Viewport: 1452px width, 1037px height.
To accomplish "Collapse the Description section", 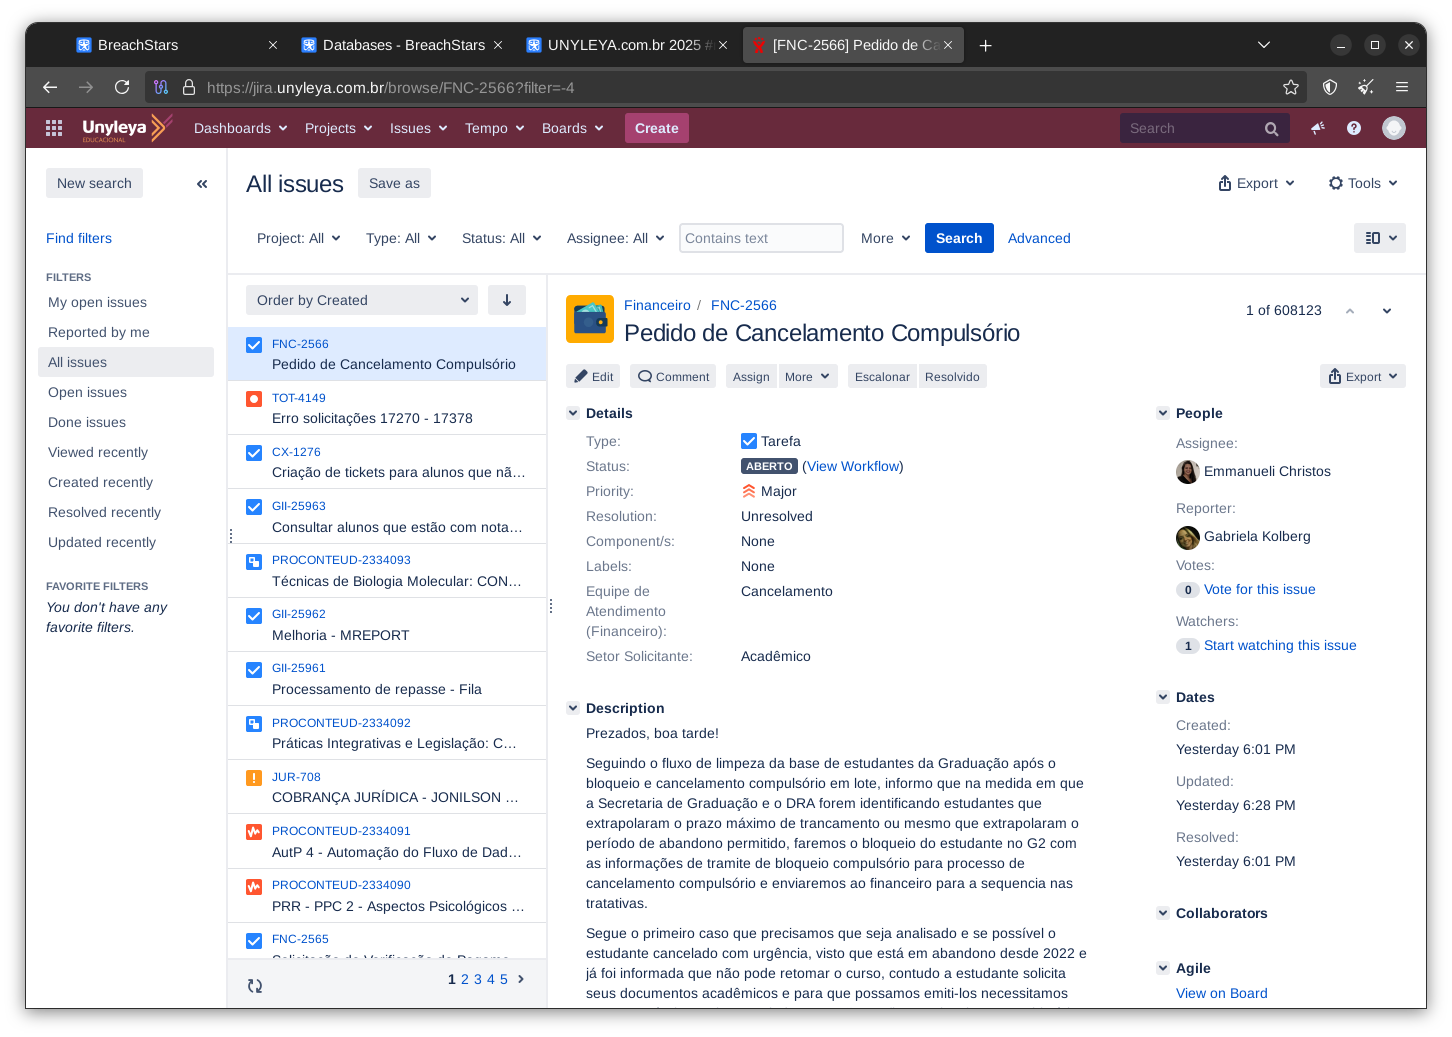I will point(573,708).
